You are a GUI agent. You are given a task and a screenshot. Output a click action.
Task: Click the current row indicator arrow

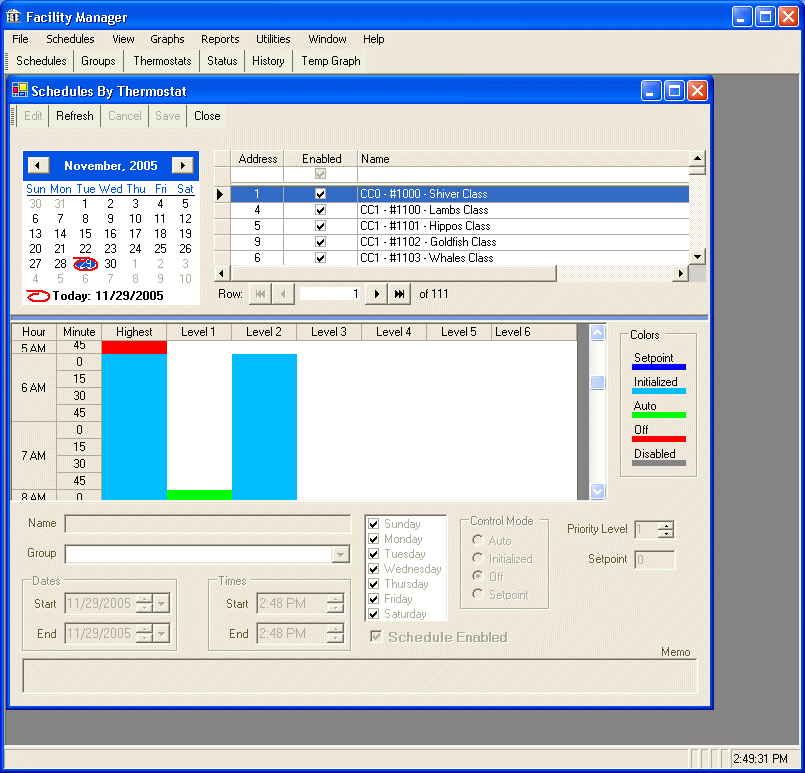221,194
